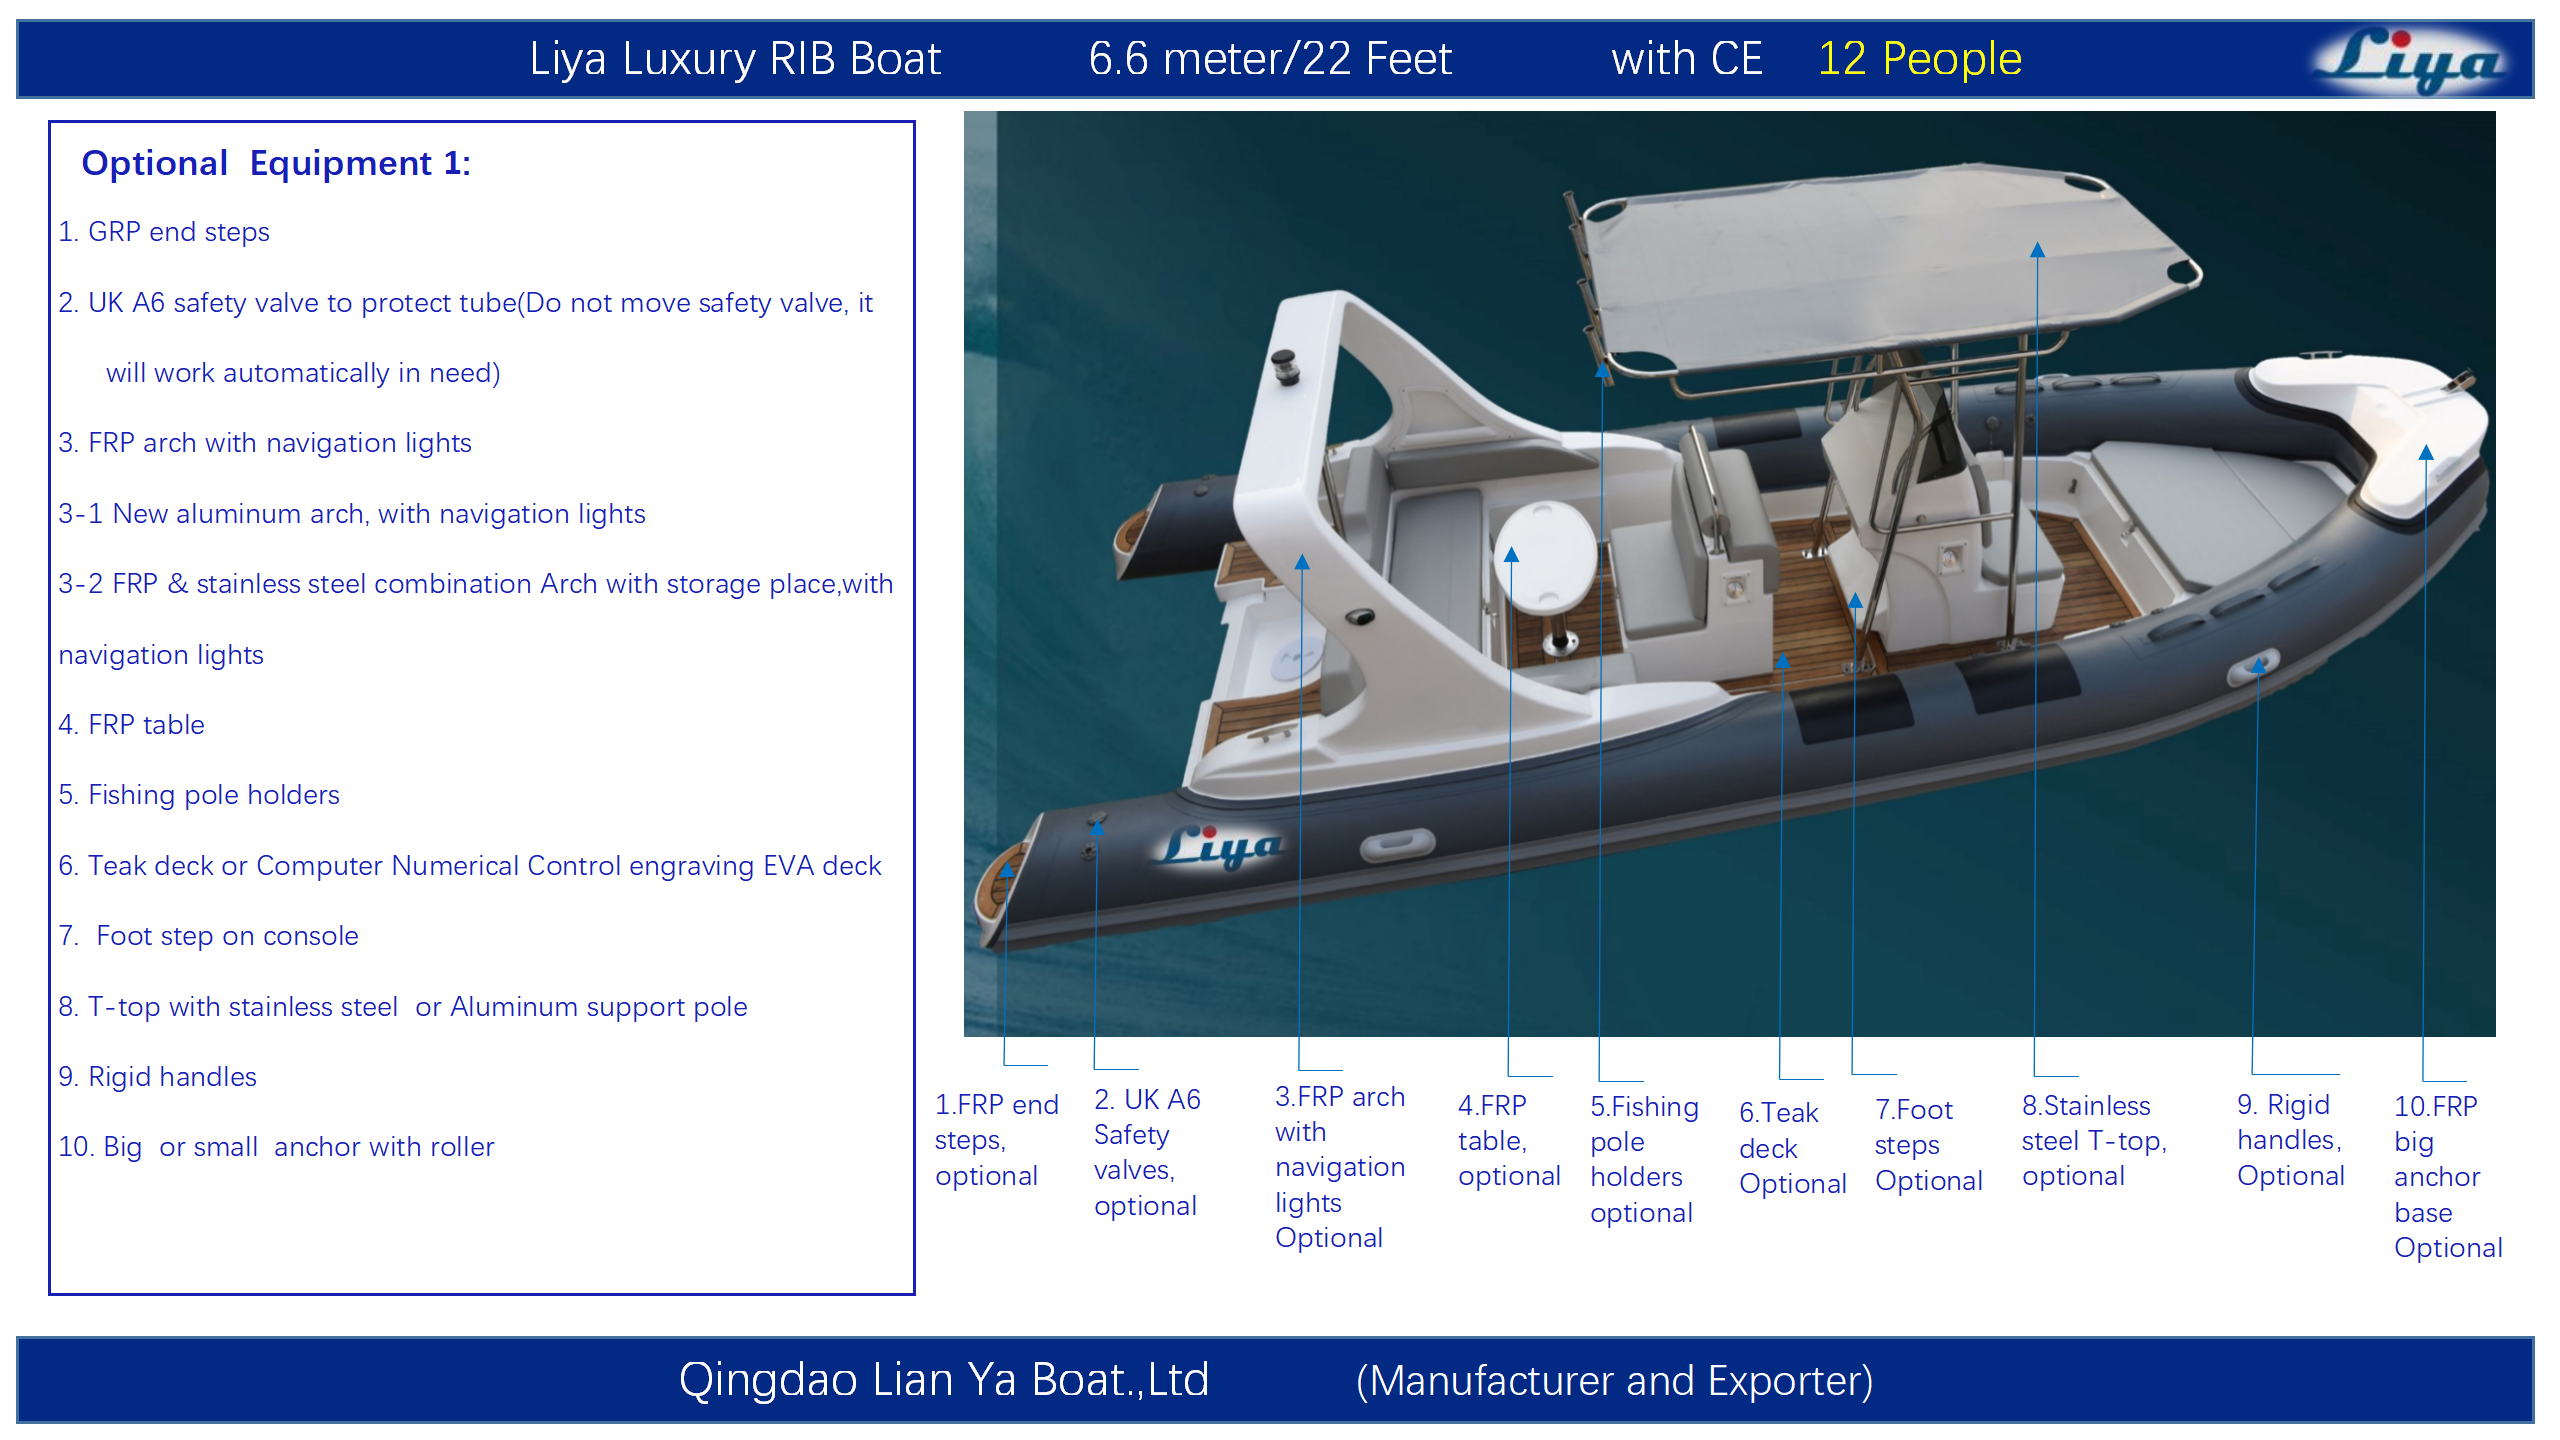
Task: Click the '2. UK A6 Safety valves' label
Action: [x=1146, y=1152]
